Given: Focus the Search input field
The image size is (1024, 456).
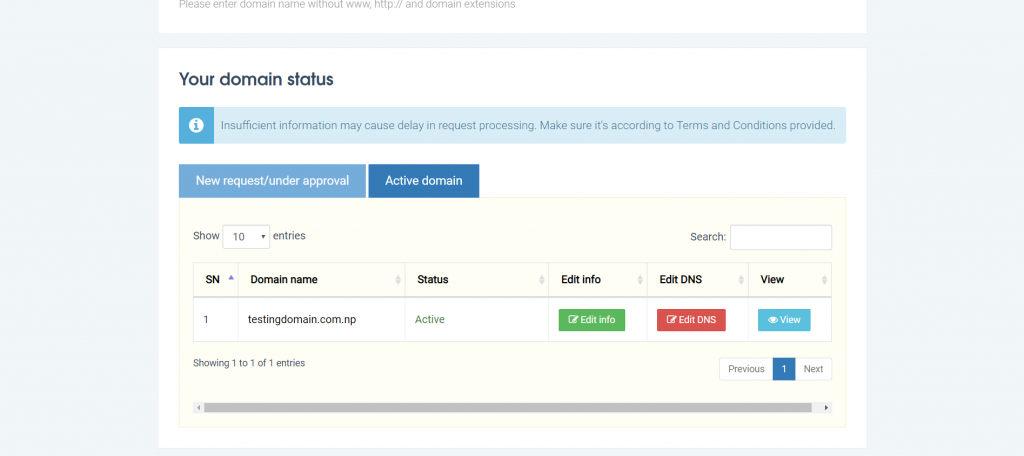Looking at the screenshot, I should click(x=780, y=237).
